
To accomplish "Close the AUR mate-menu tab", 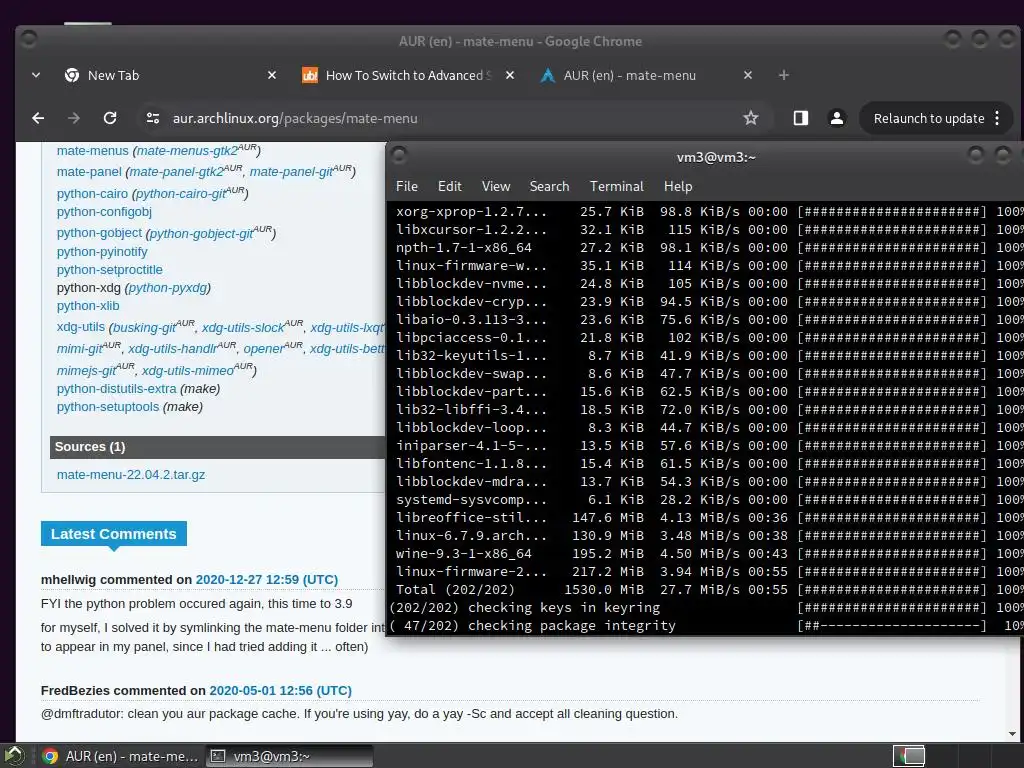I will coord(748,75).
